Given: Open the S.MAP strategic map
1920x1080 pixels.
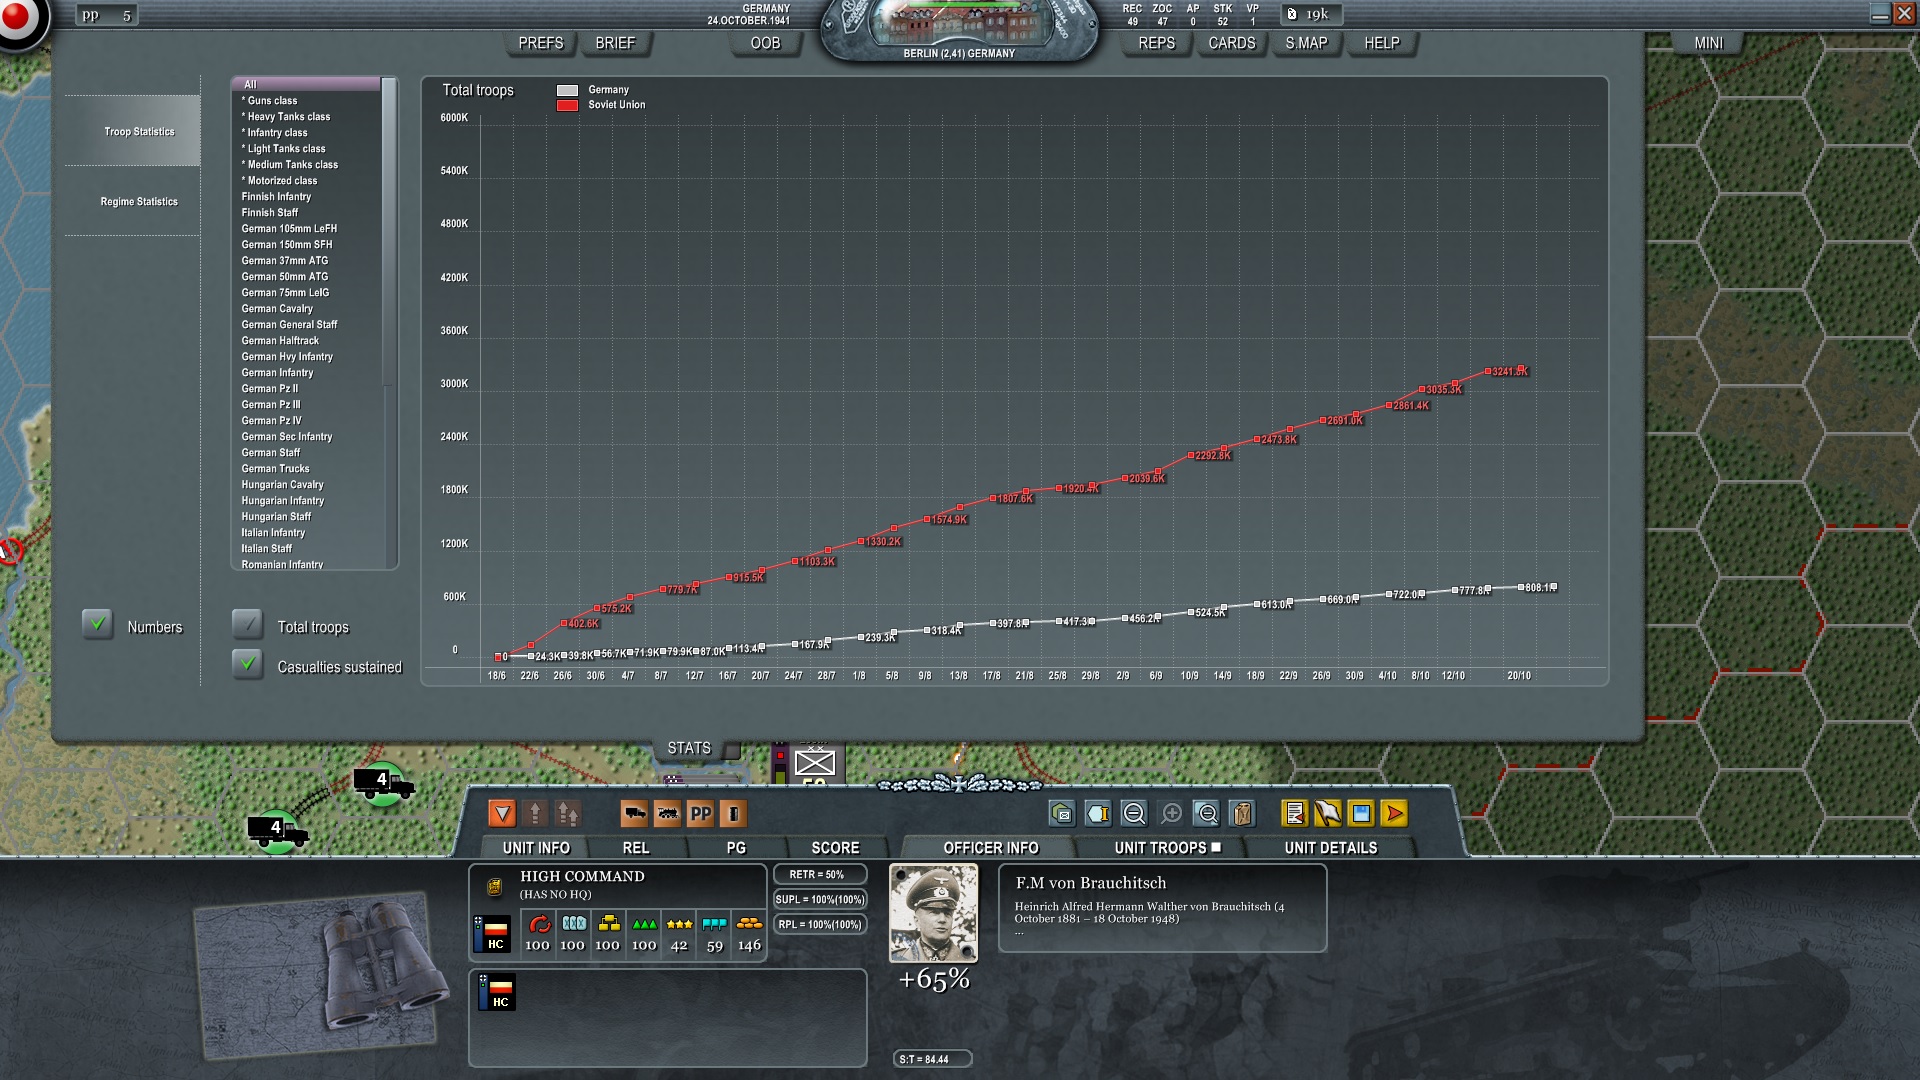Looking at the screenshot, I should coord(1307,43).
